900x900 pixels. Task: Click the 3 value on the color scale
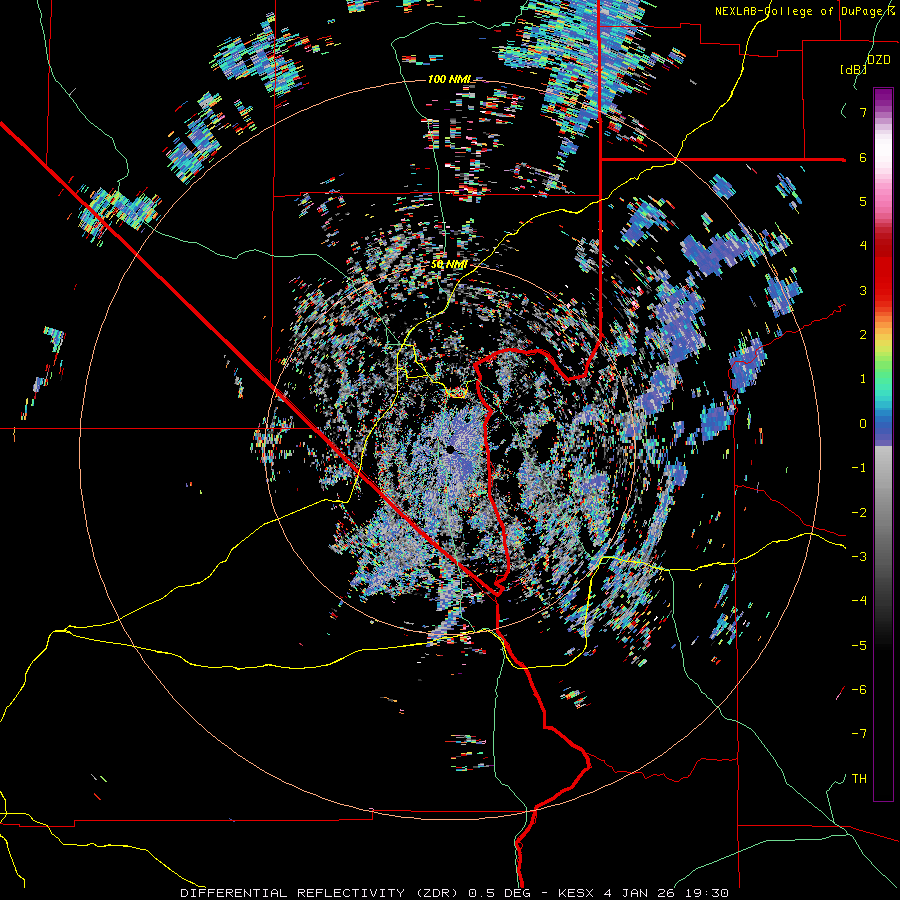pos(863,290)
